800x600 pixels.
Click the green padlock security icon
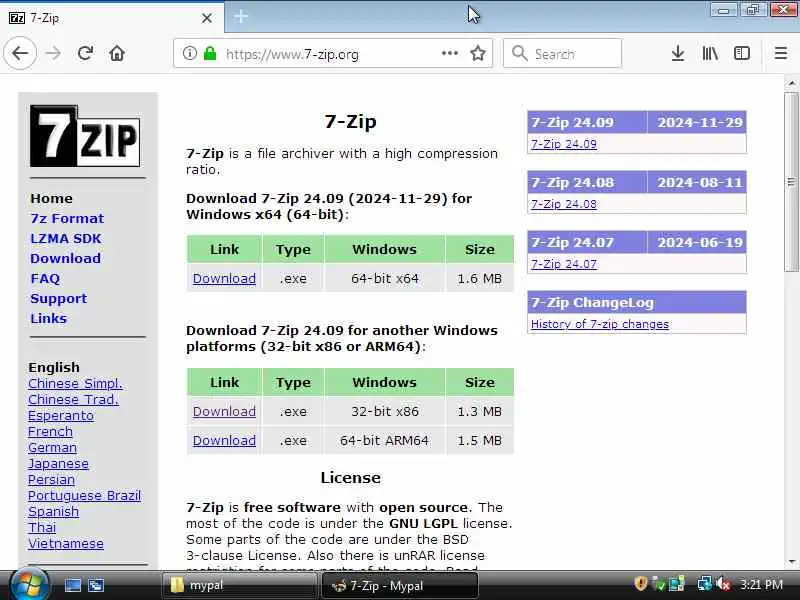click(x=210, y=53)
